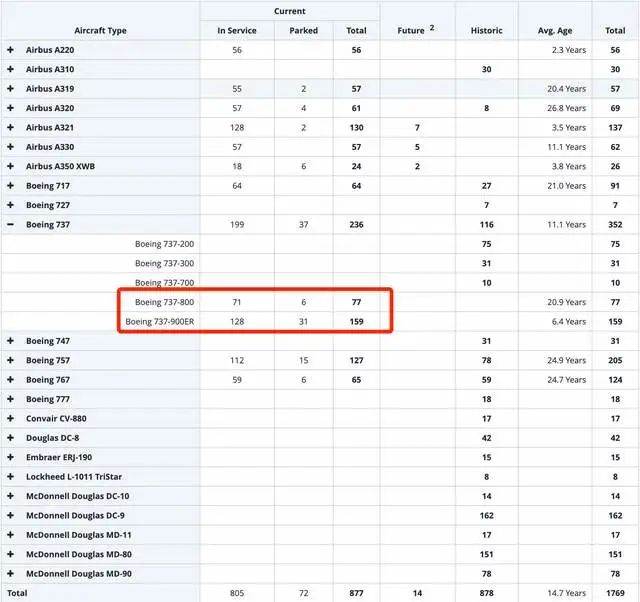Click the 6.4 Years age for 737-900ER

coord(569,322)
